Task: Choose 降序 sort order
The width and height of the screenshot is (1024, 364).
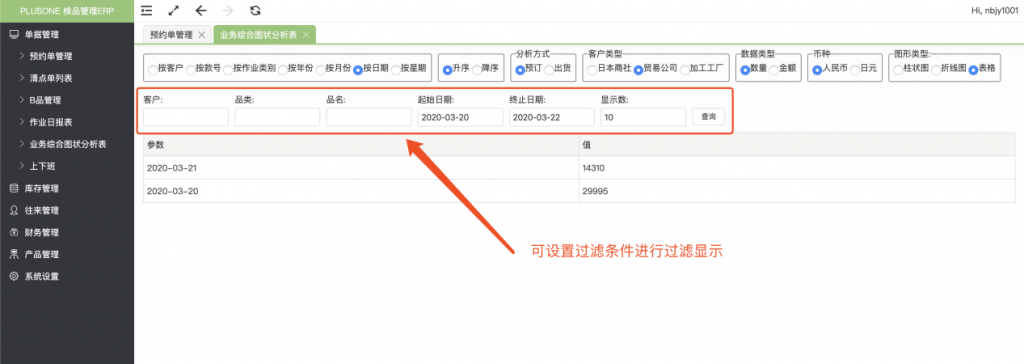Action: click(476, 69)
